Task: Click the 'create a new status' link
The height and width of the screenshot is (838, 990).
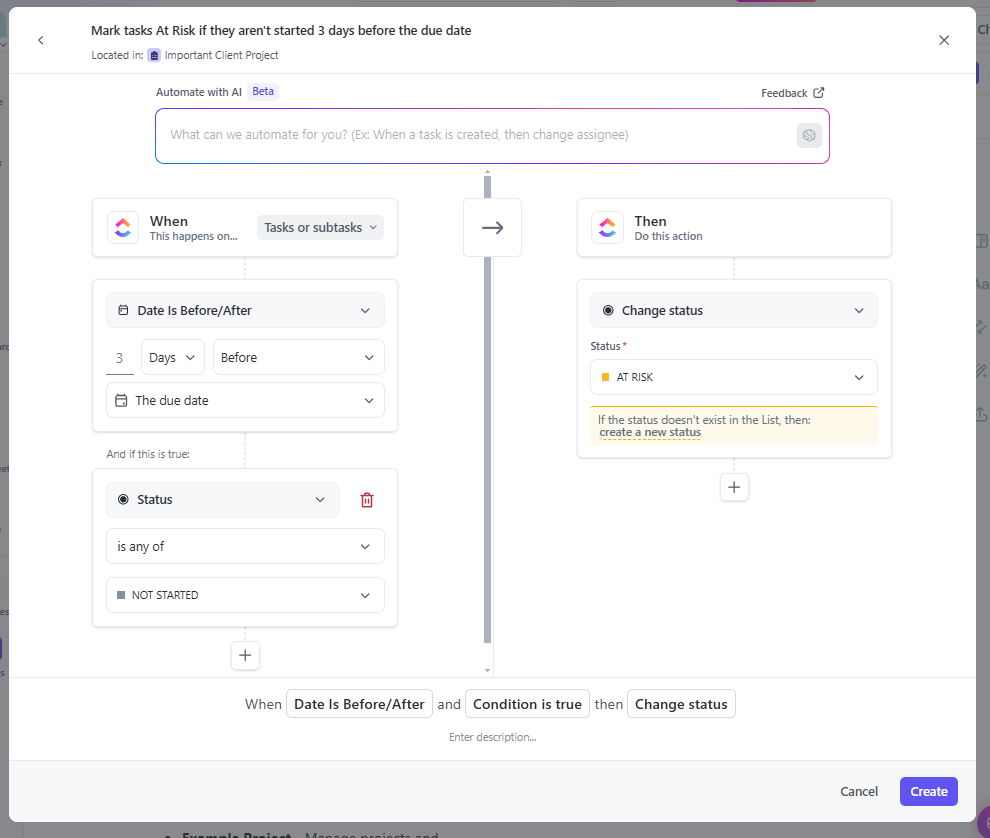Action: [650, 433]
